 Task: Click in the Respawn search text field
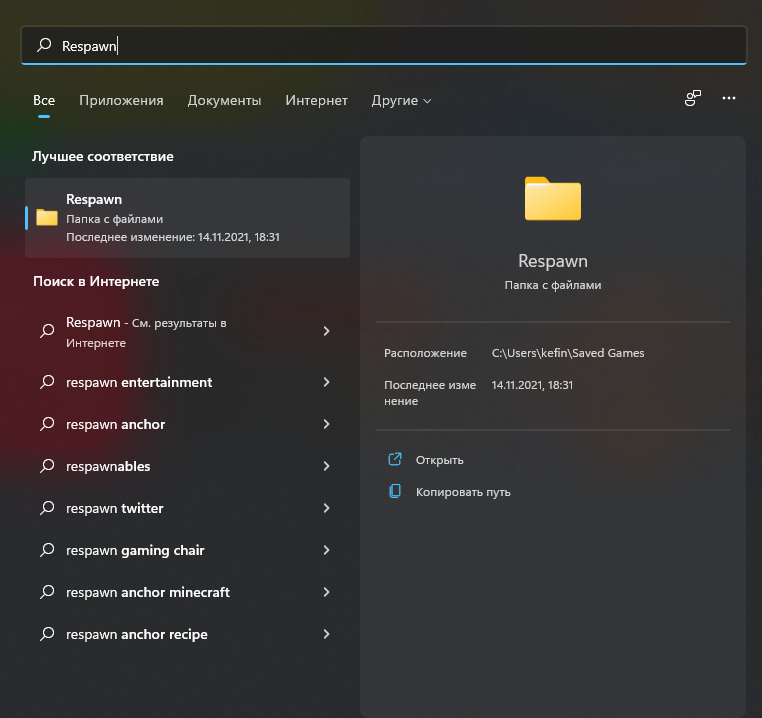click(400, 45)
